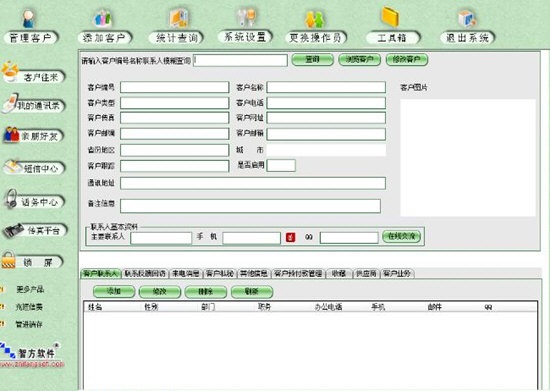Image resolution: width=550 pixels, height=391 pixels.
Task: Click the 姓名 column header
Action: pos(95,307)
